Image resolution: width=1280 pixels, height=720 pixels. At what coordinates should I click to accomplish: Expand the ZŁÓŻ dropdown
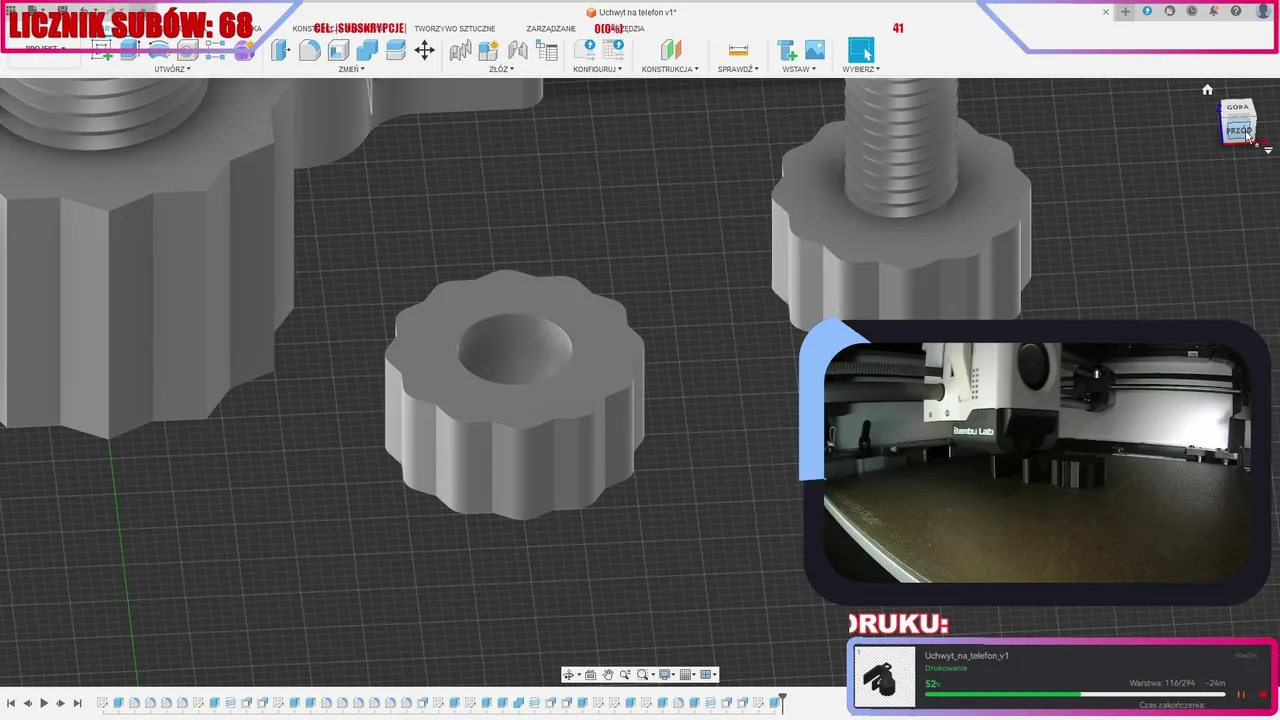pos(500,69)
